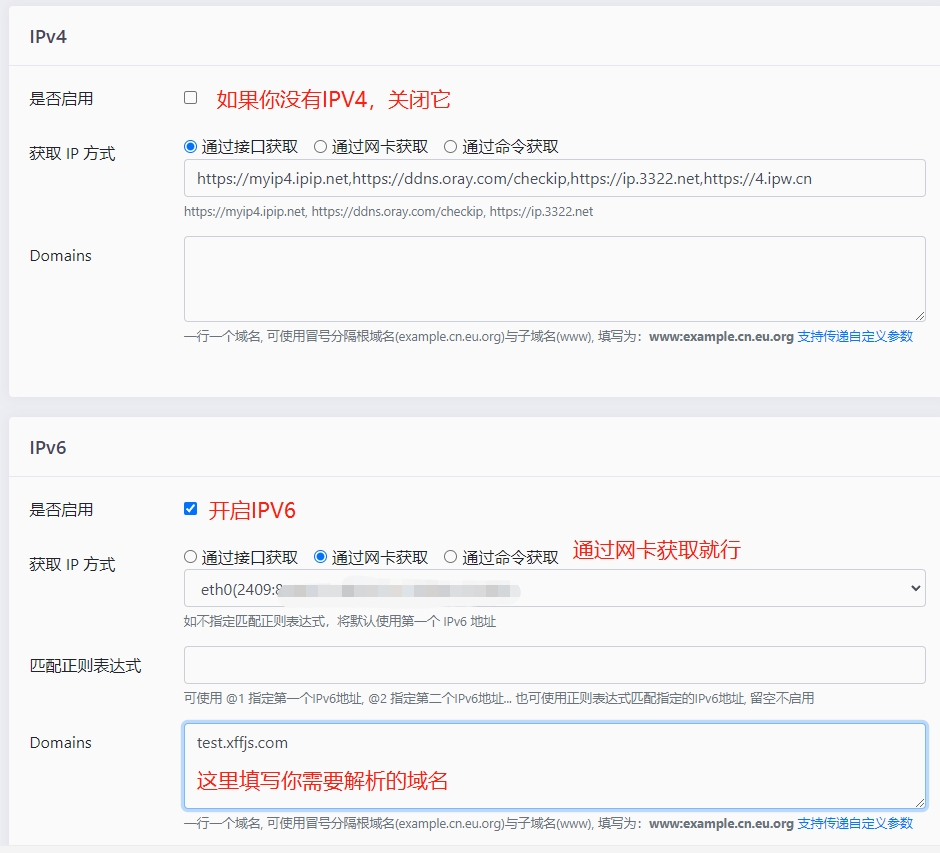Click the IPv6 匹配正则表达式 label
940x853 pixels.
point(85,666)
